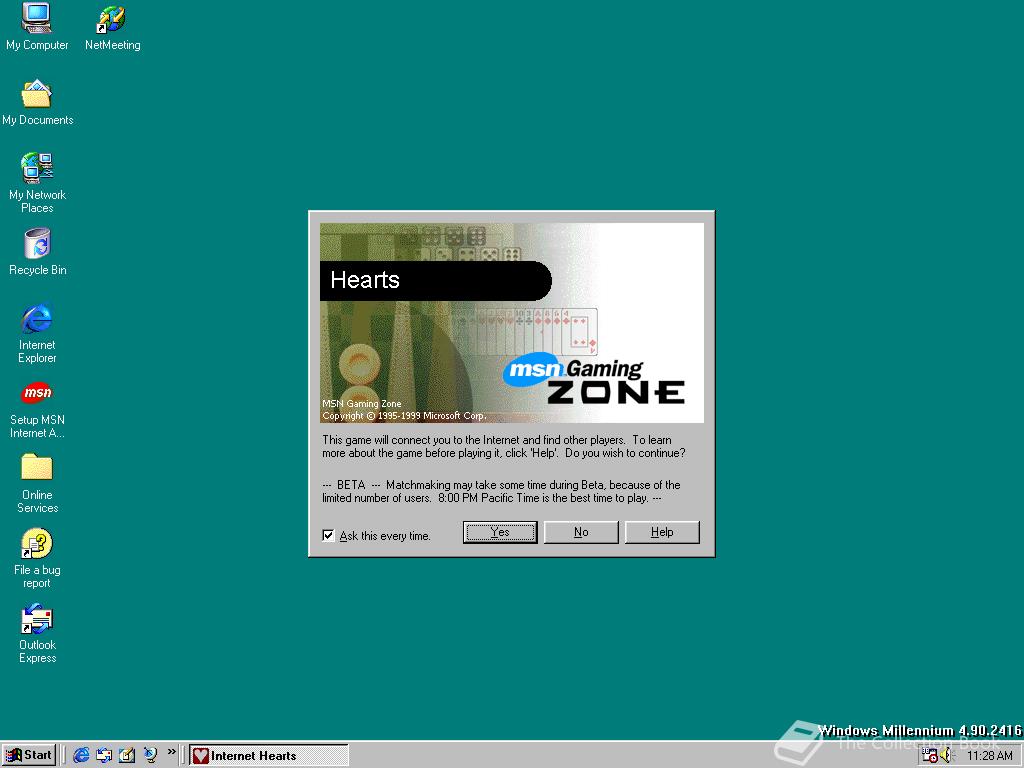Launch Outlook Express from Quick Launch bar
The width and height of the screenshot is (1024, 768).
point(104,755)
